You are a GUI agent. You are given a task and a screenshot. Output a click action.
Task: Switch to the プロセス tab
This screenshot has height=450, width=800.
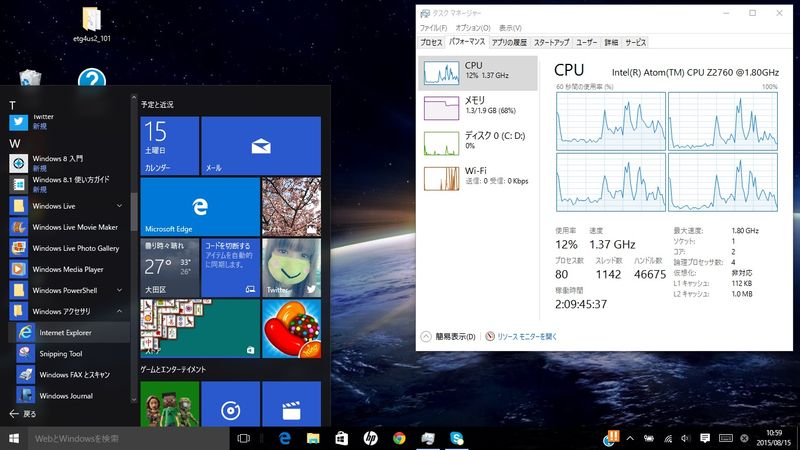tap(431, 42)
